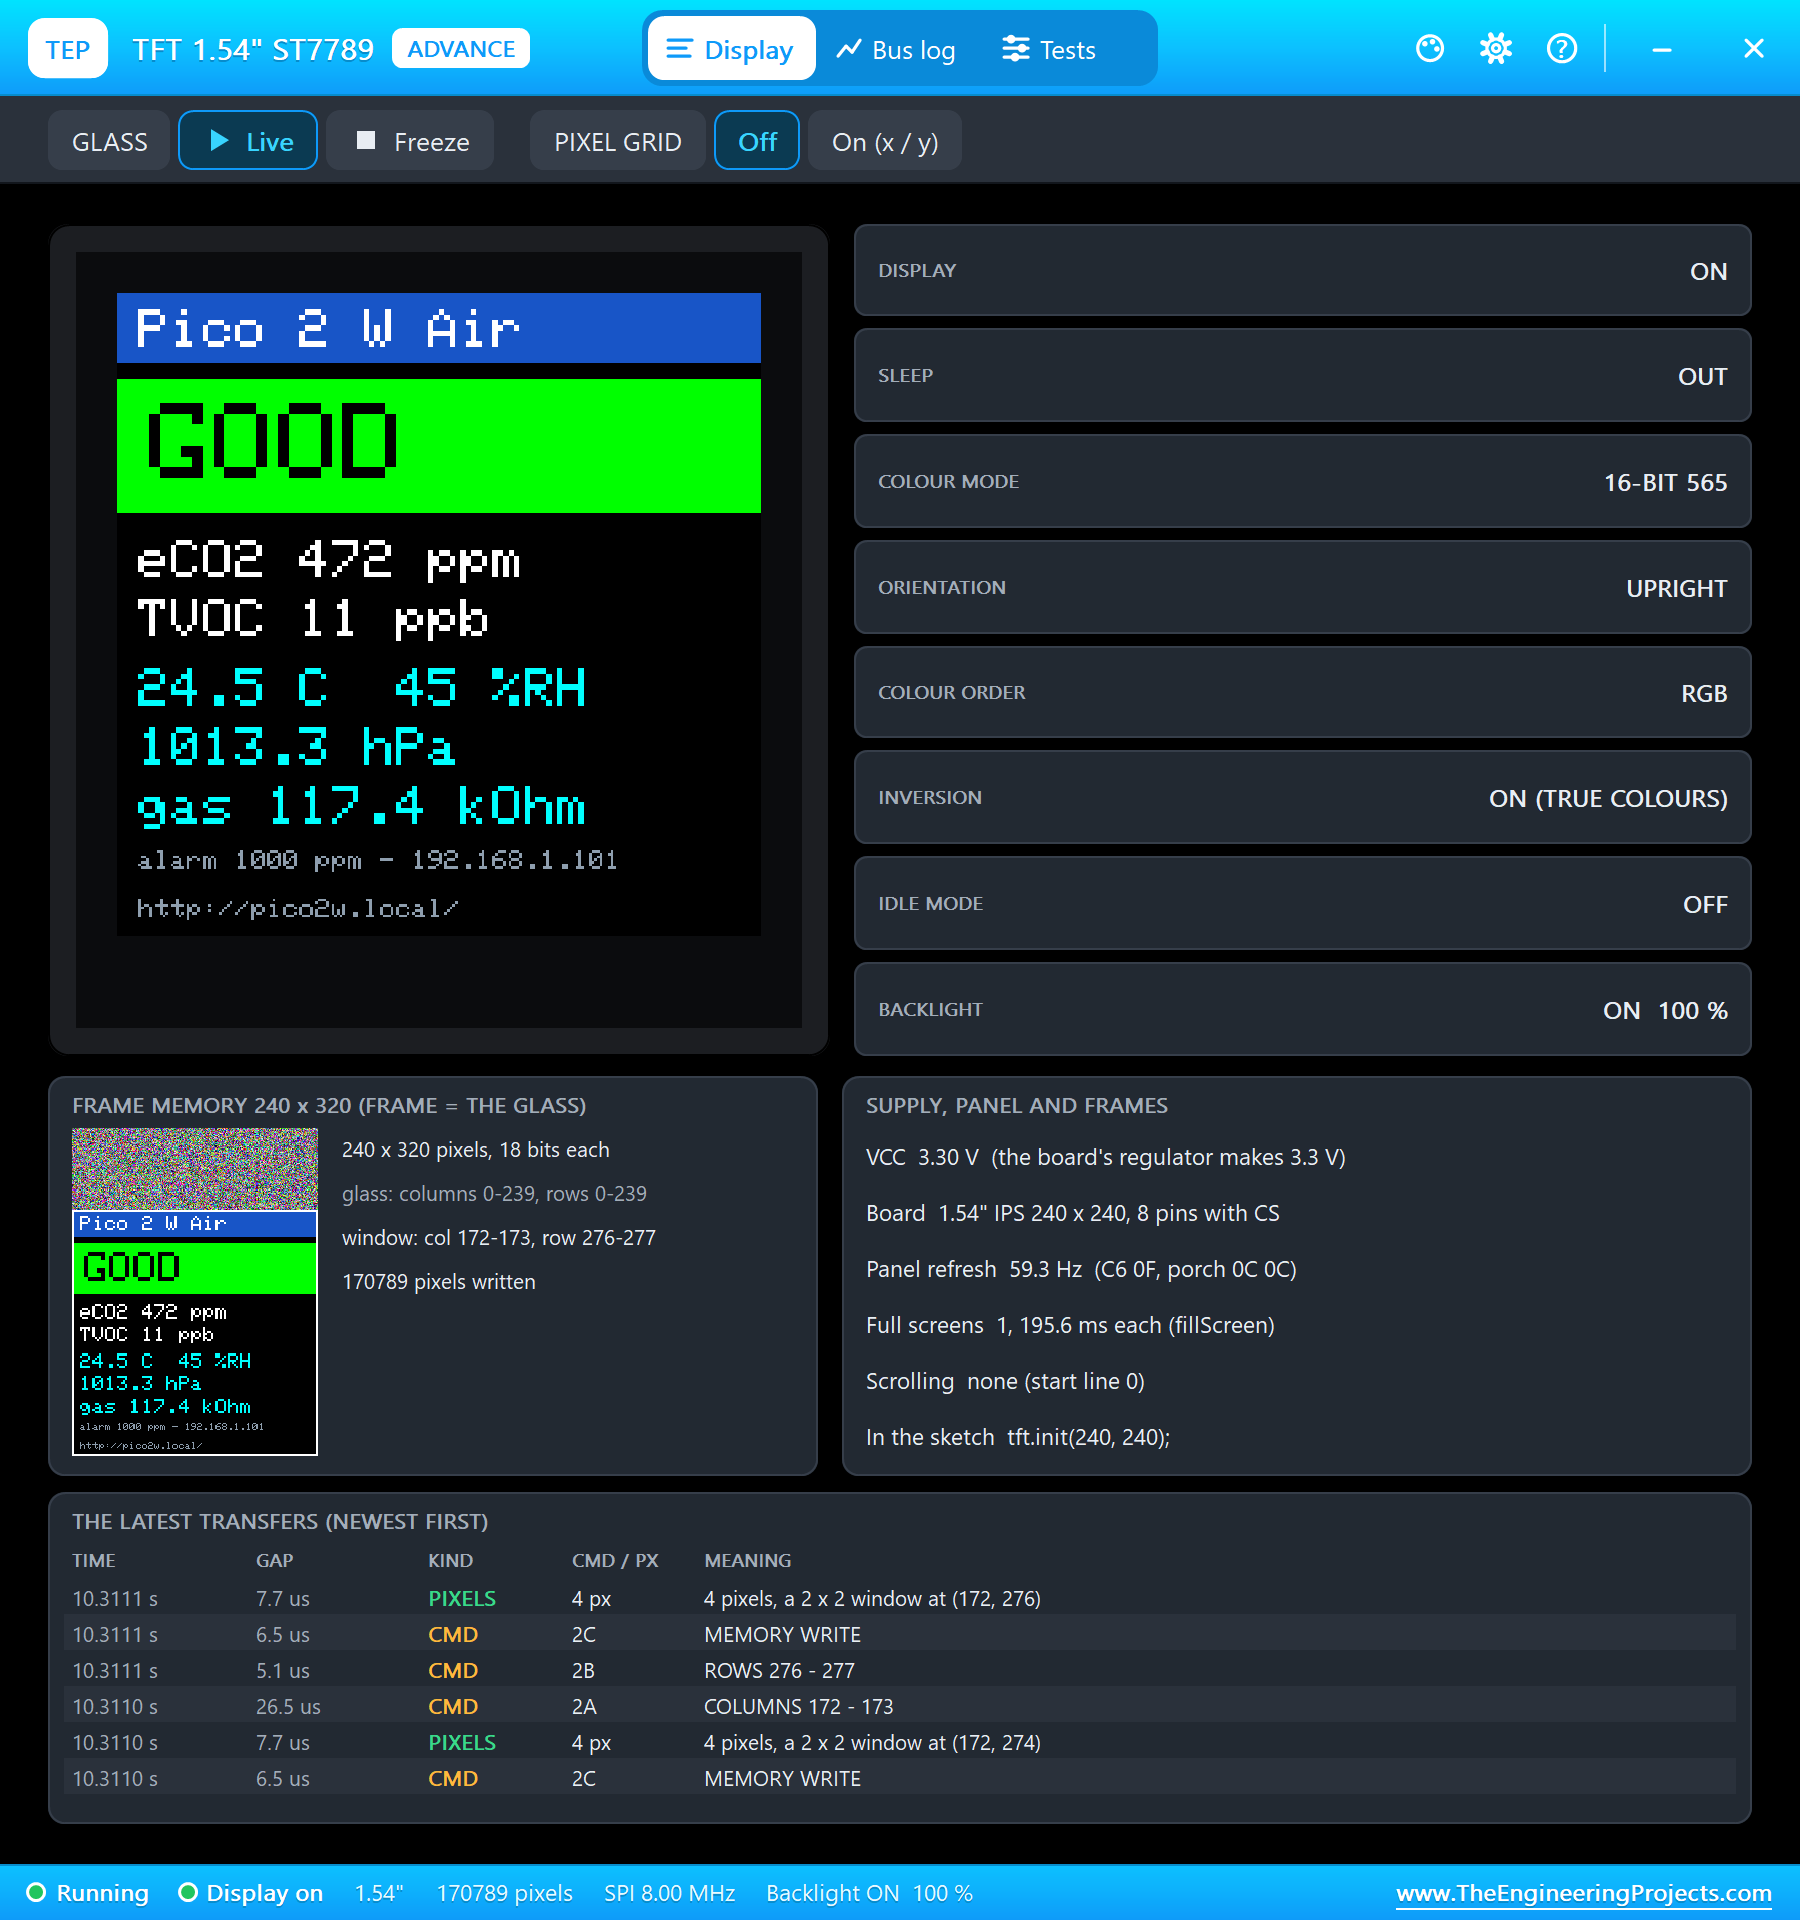Click 'Scrolling none (start line 0)' line
This screenshot has width=1800, height=1920.
(1005, 1381)
